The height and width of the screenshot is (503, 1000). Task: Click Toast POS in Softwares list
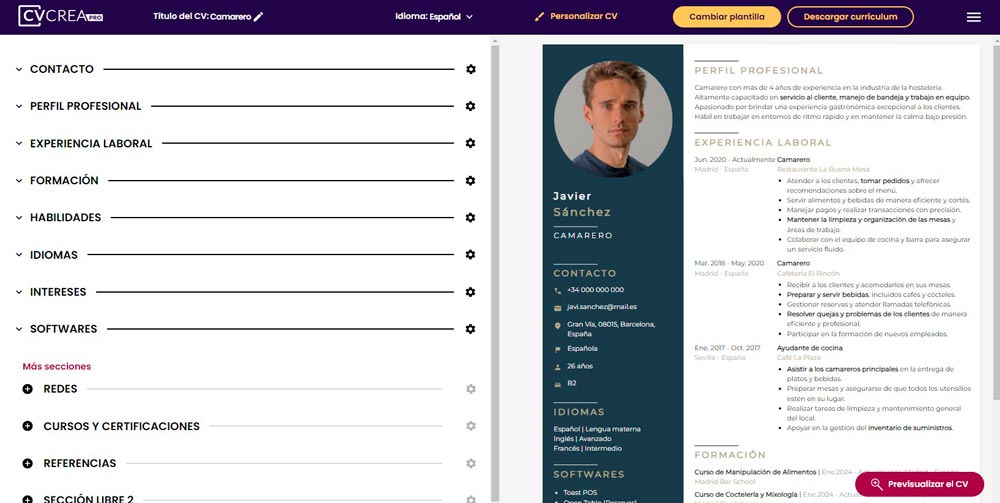[x=580, y=493]
